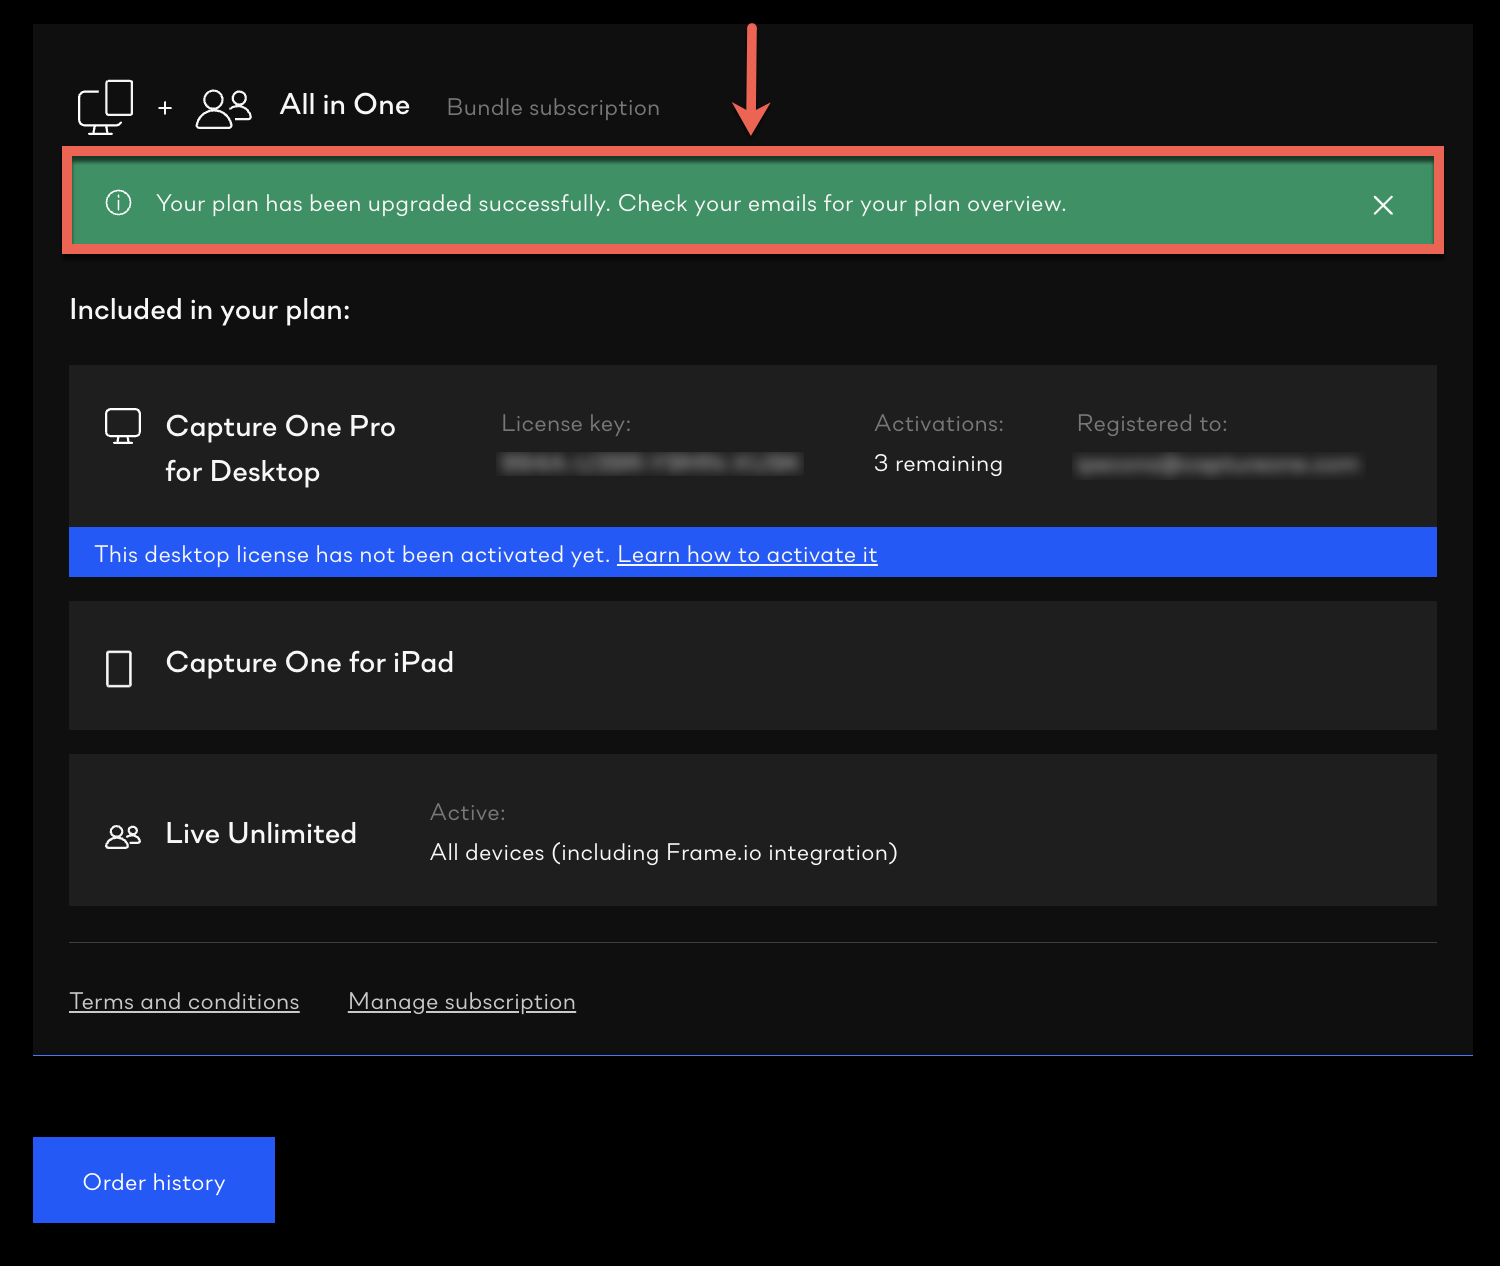1500x1266 pixels.
Task: Click the Registered to label
Action: coord(1152,424)
